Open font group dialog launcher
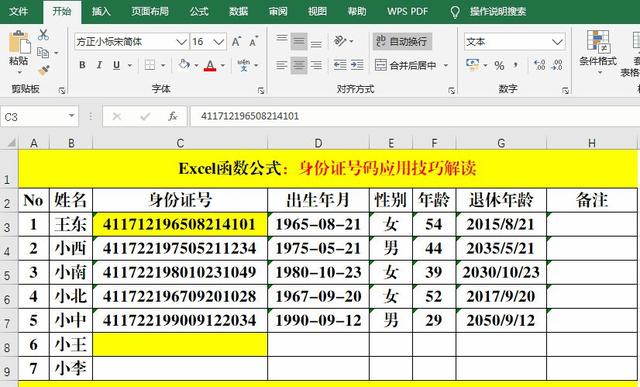The image size is (640, 387). (261, 91)
